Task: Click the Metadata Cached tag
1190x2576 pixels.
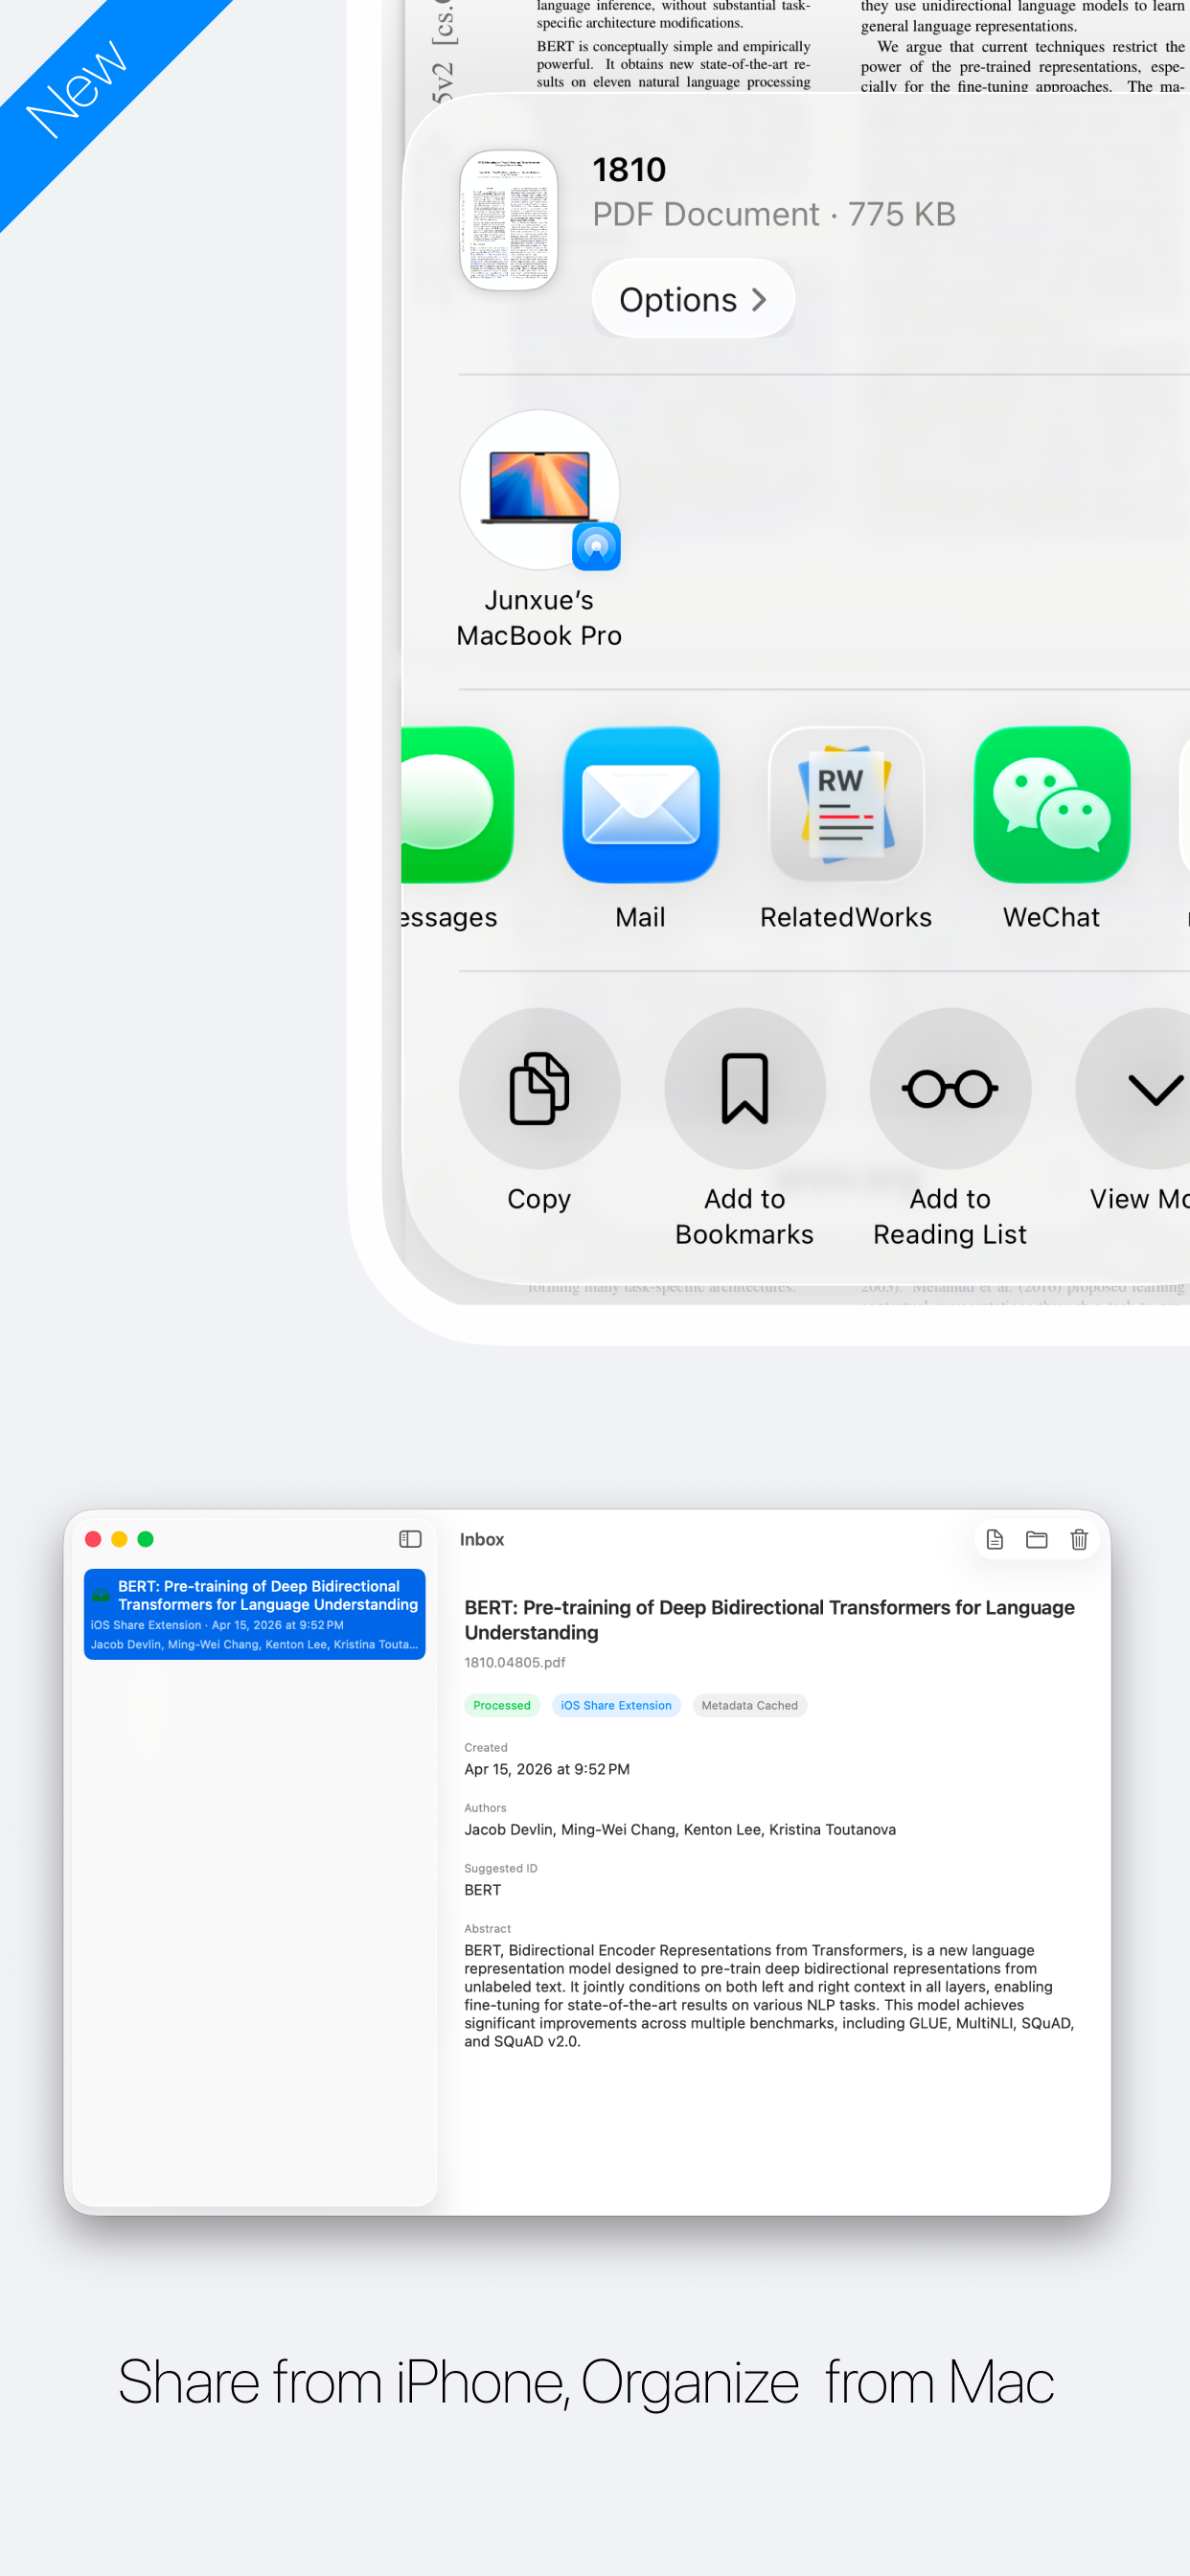Action: pyautogui.click(x=749, y=1705)
